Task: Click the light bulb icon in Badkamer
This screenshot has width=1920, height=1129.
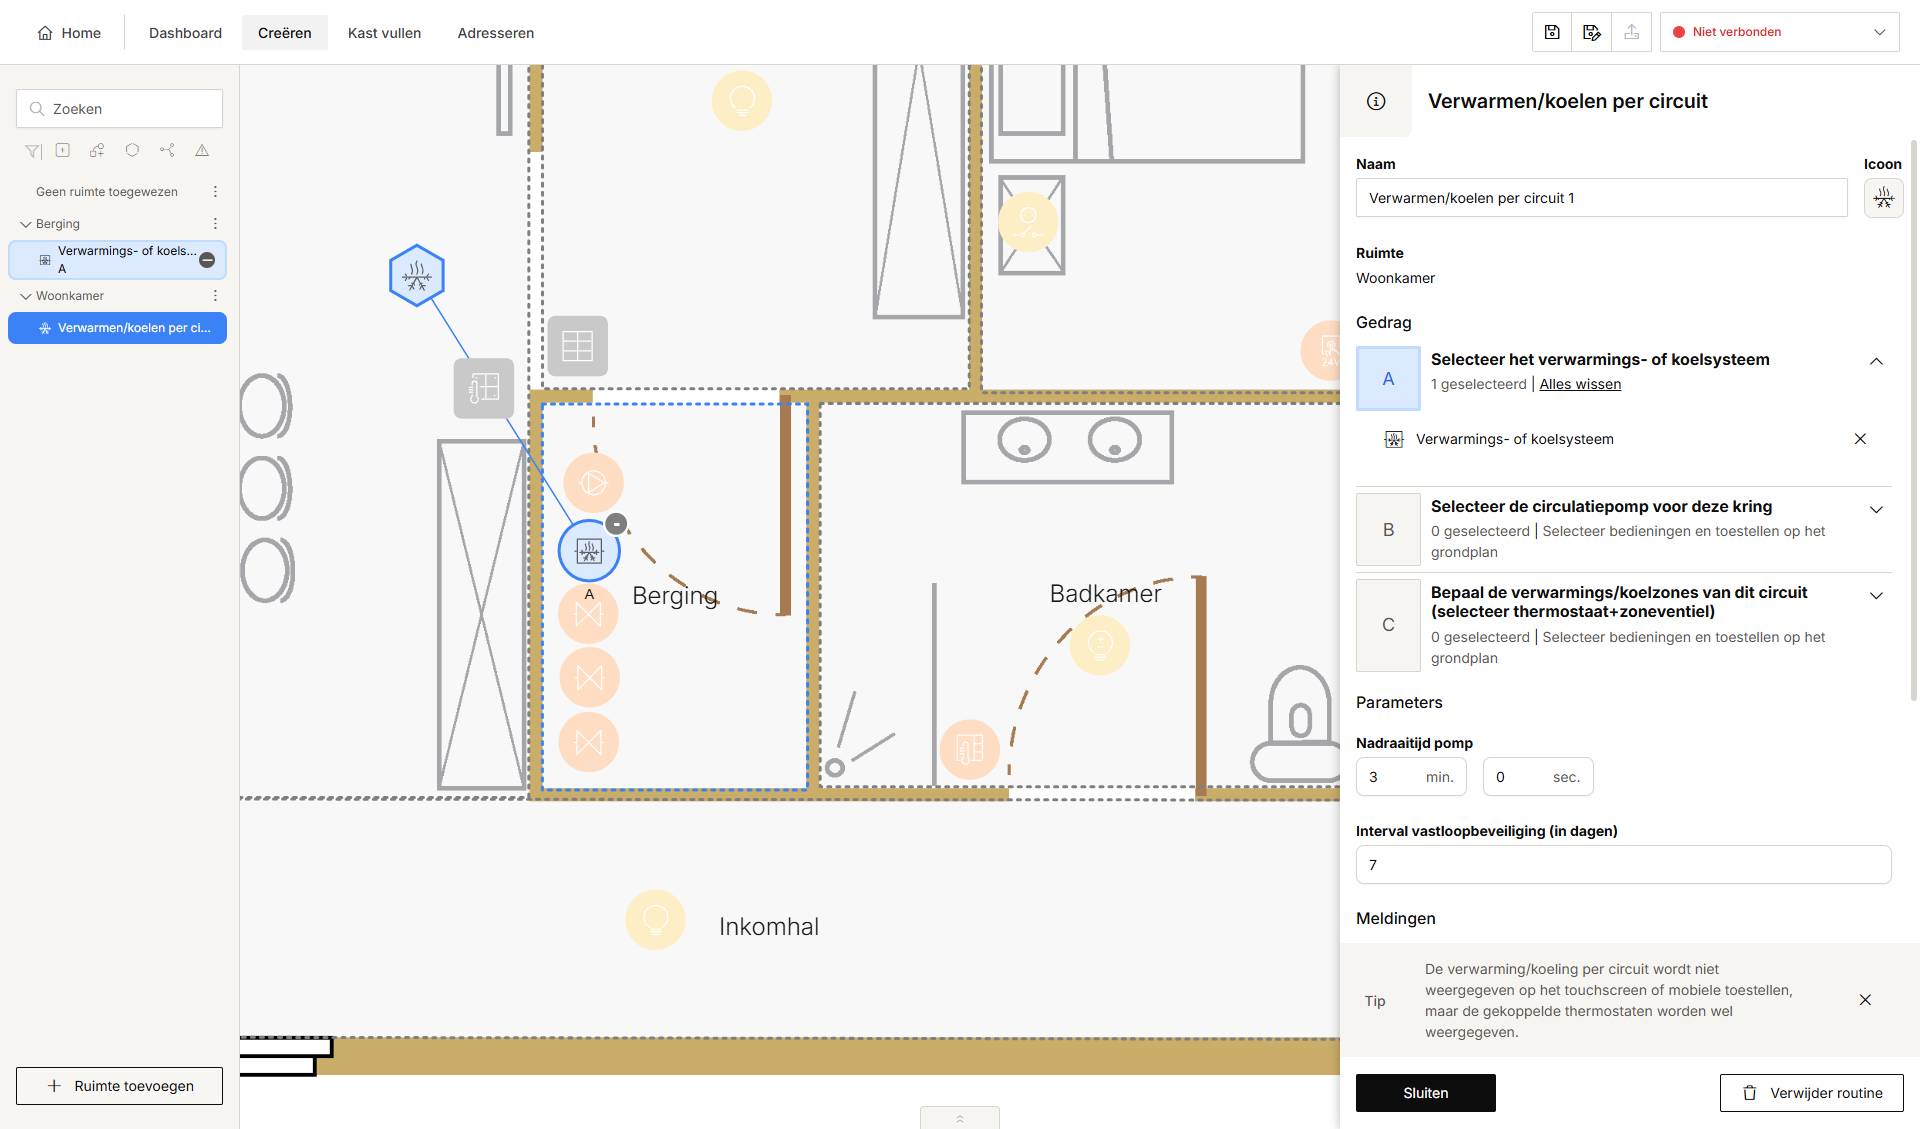Action: [x=1100, y=645]
